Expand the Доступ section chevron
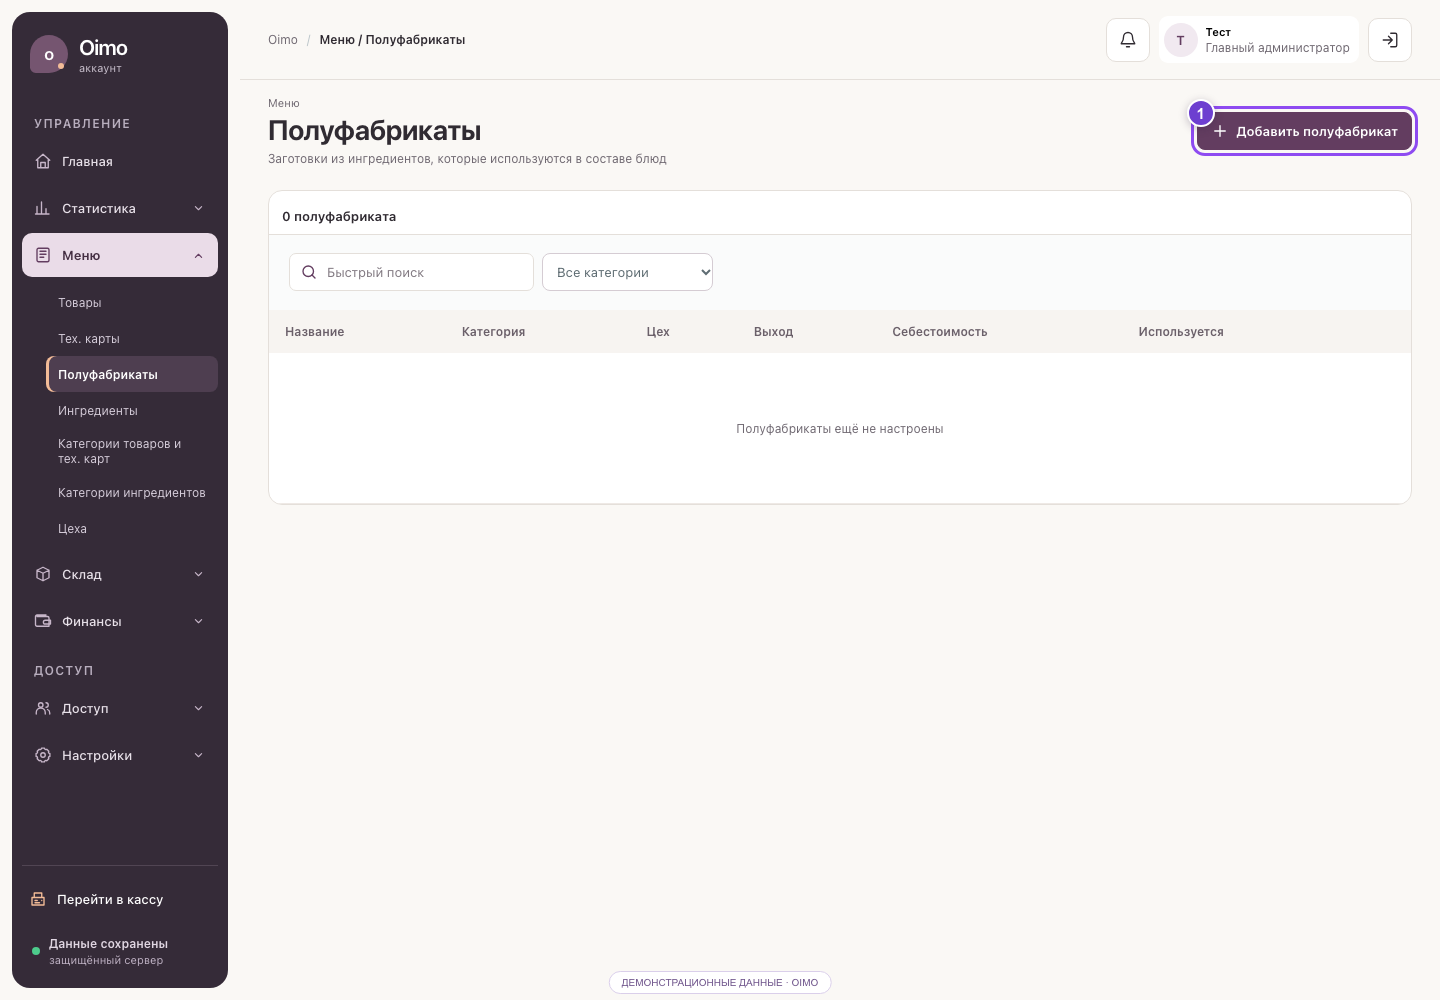 point(198,708)
